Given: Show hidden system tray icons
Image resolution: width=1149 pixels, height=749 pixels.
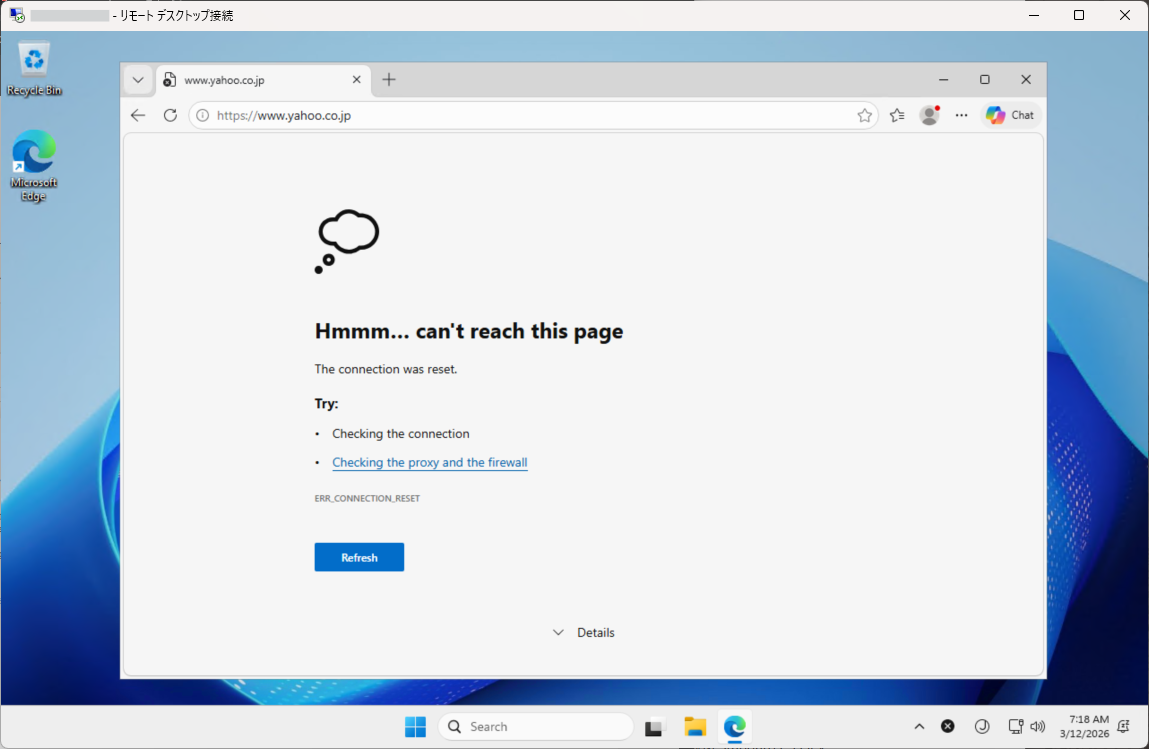Looking at the screenshot, I should [x=919, y=727].
